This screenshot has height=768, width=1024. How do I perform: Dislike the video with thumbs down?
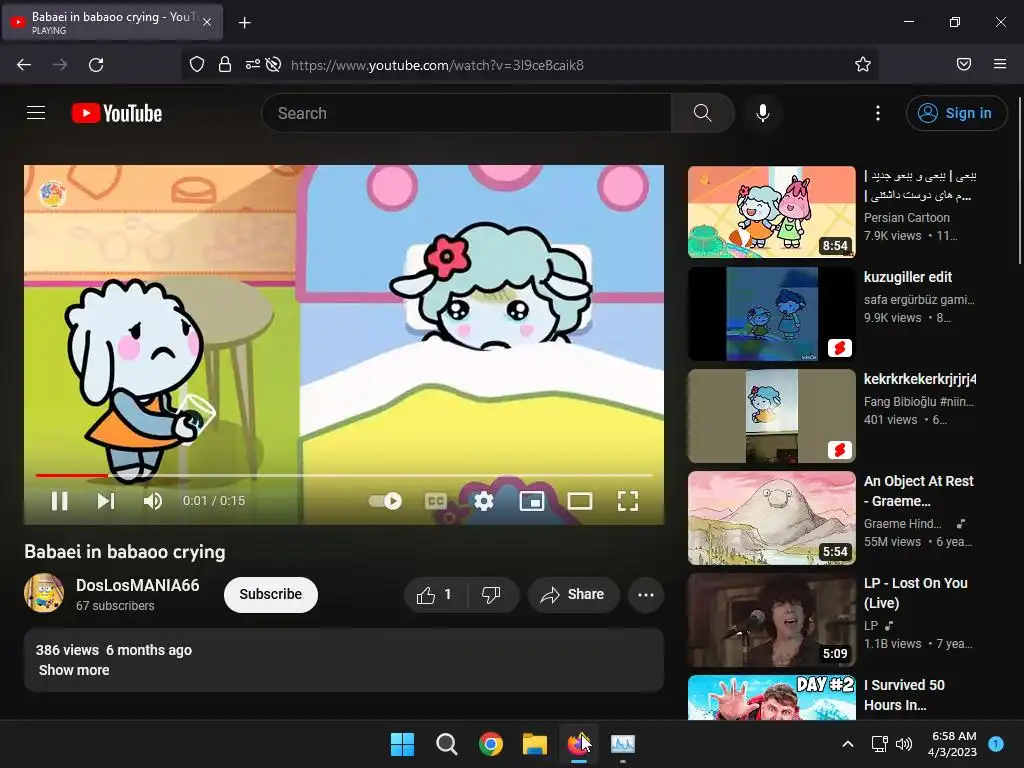click(492, 595)
